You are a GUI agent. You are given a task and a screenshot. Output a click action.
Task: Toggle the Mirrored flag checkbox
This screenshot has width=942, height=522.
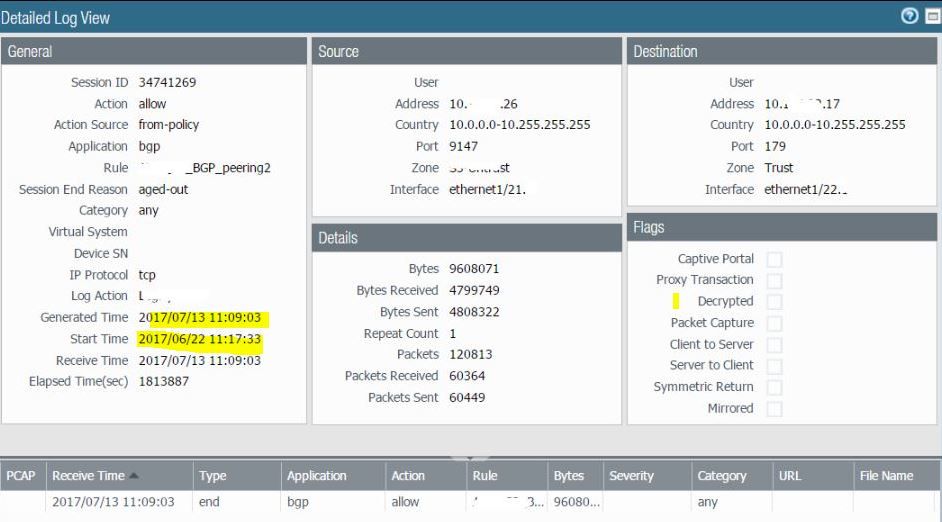pos(774,409)
